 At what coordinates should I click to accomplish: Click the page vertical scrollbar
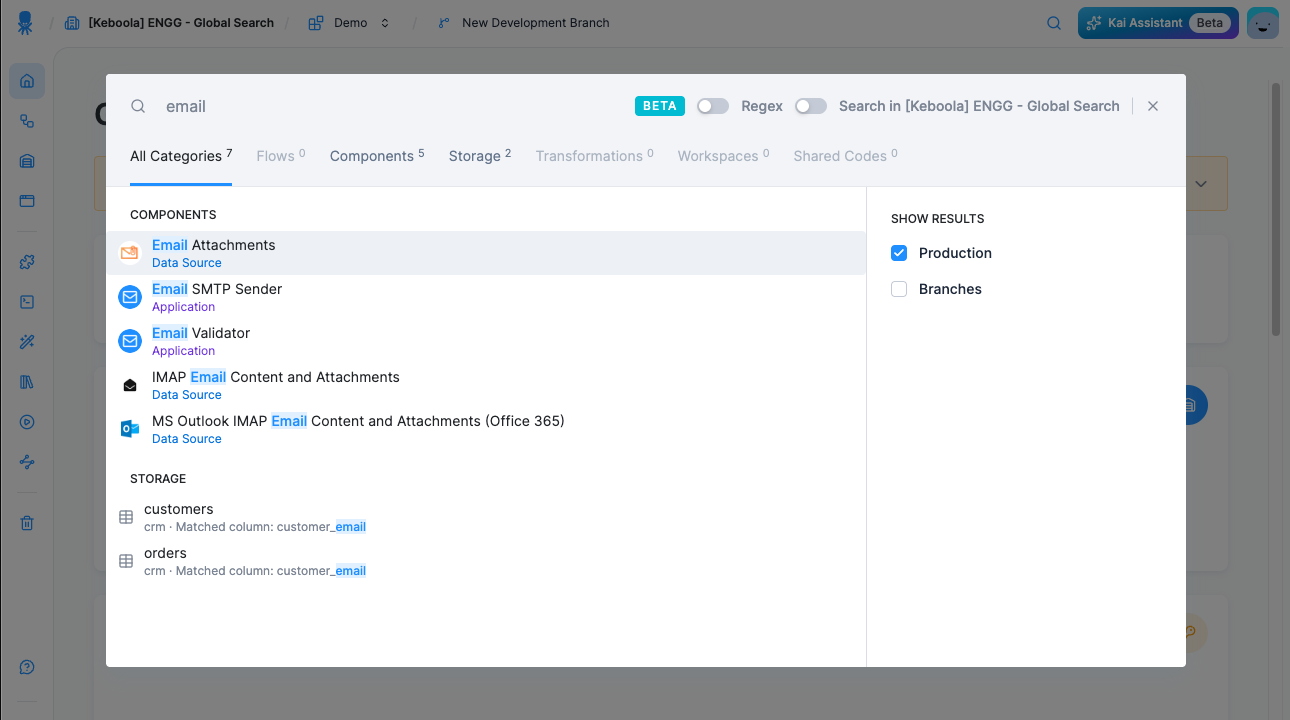pyautogui.click(x=1275, y=210)
